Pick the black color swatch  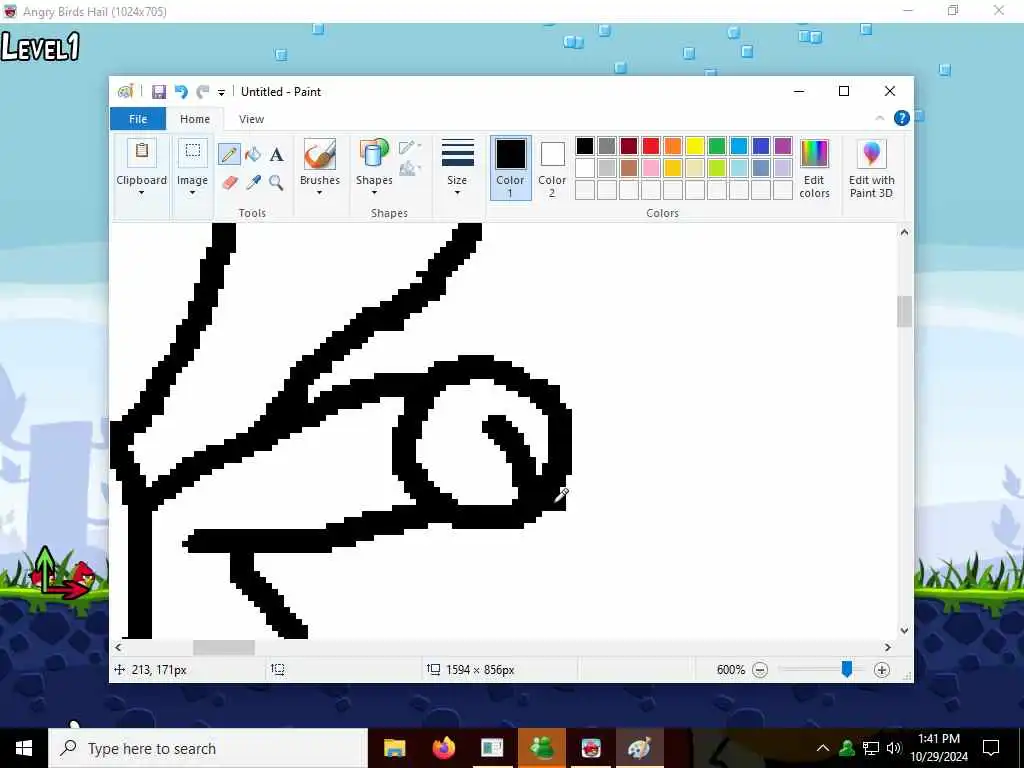[585, 146]
